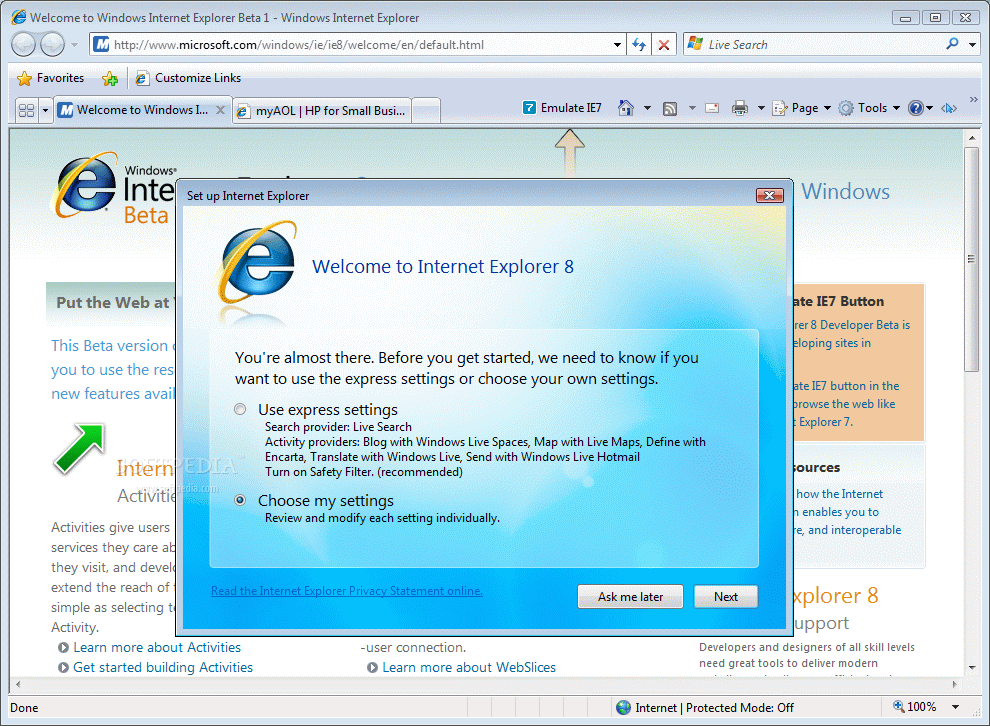Click the vertical scrollbar thumb
Image resolution: width=990 pixels, height=726 pixels.
972,259
